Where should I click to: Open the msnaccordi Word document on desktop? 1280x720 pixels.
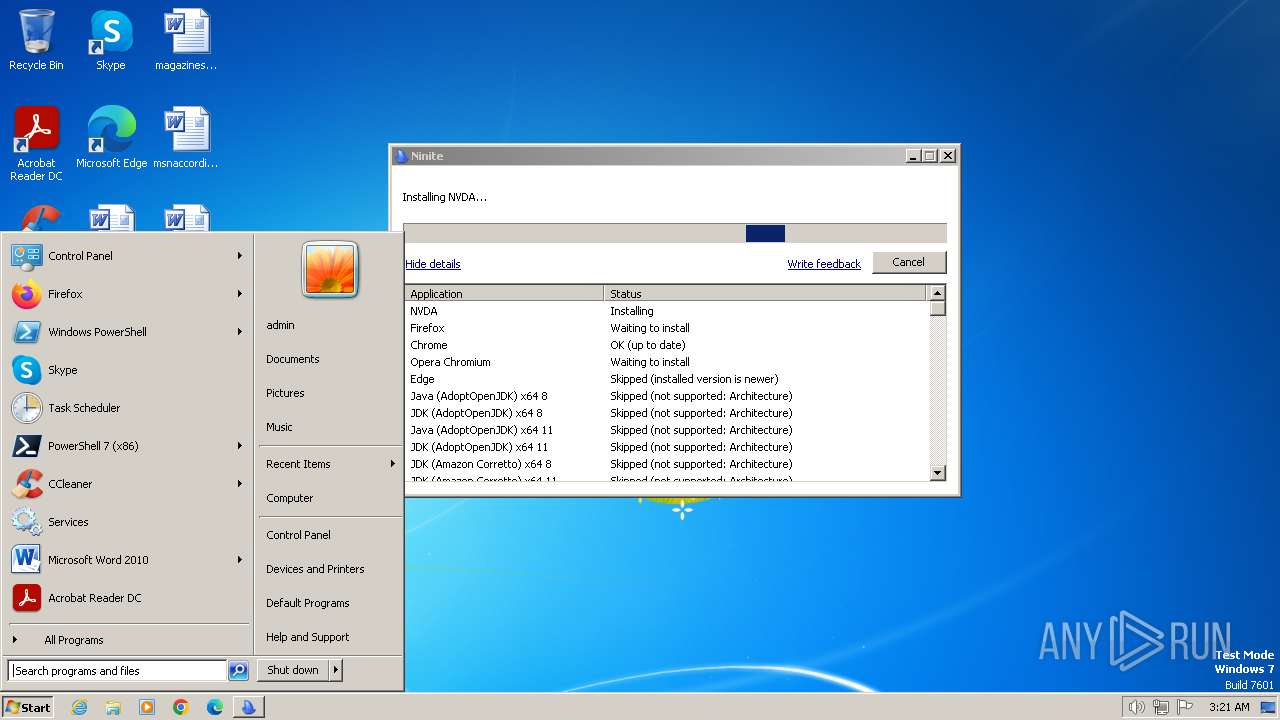pyautogui.click(x=186, y=137)
